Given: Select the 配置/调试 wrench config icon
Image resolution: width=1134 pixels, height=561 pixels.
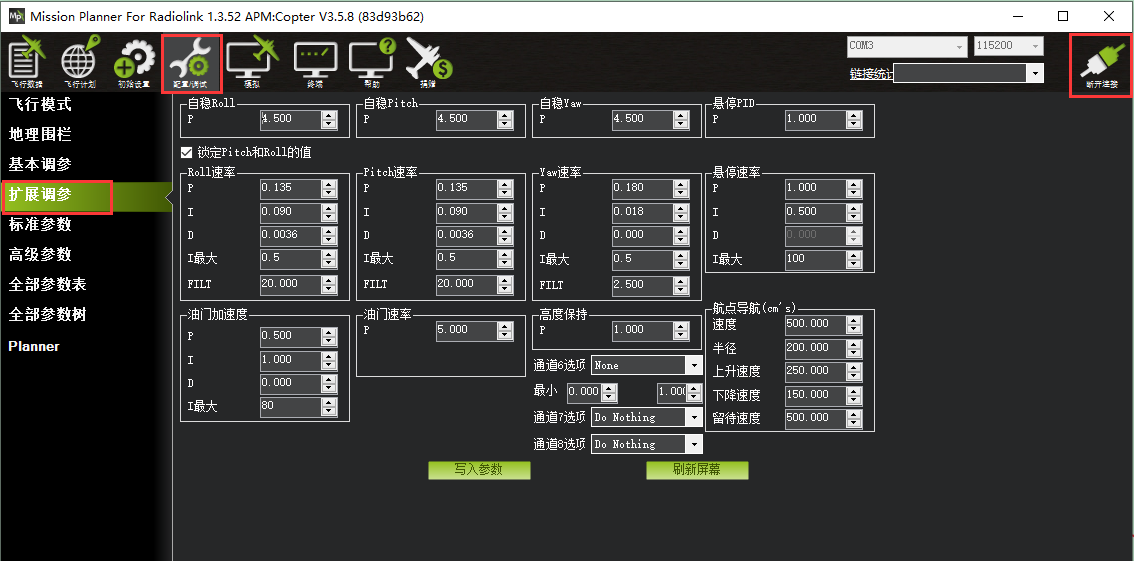Looking at the screenshot, I should click(x=191, y=64).
